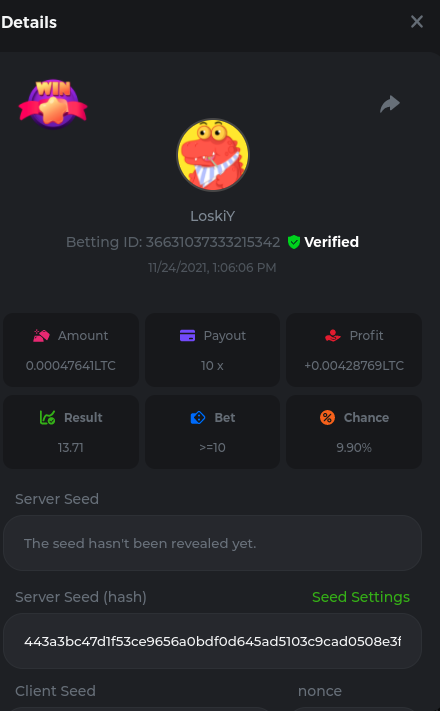Click the Amount icon
The height and width of the screenshot is (711, 440).
(41, 336)
